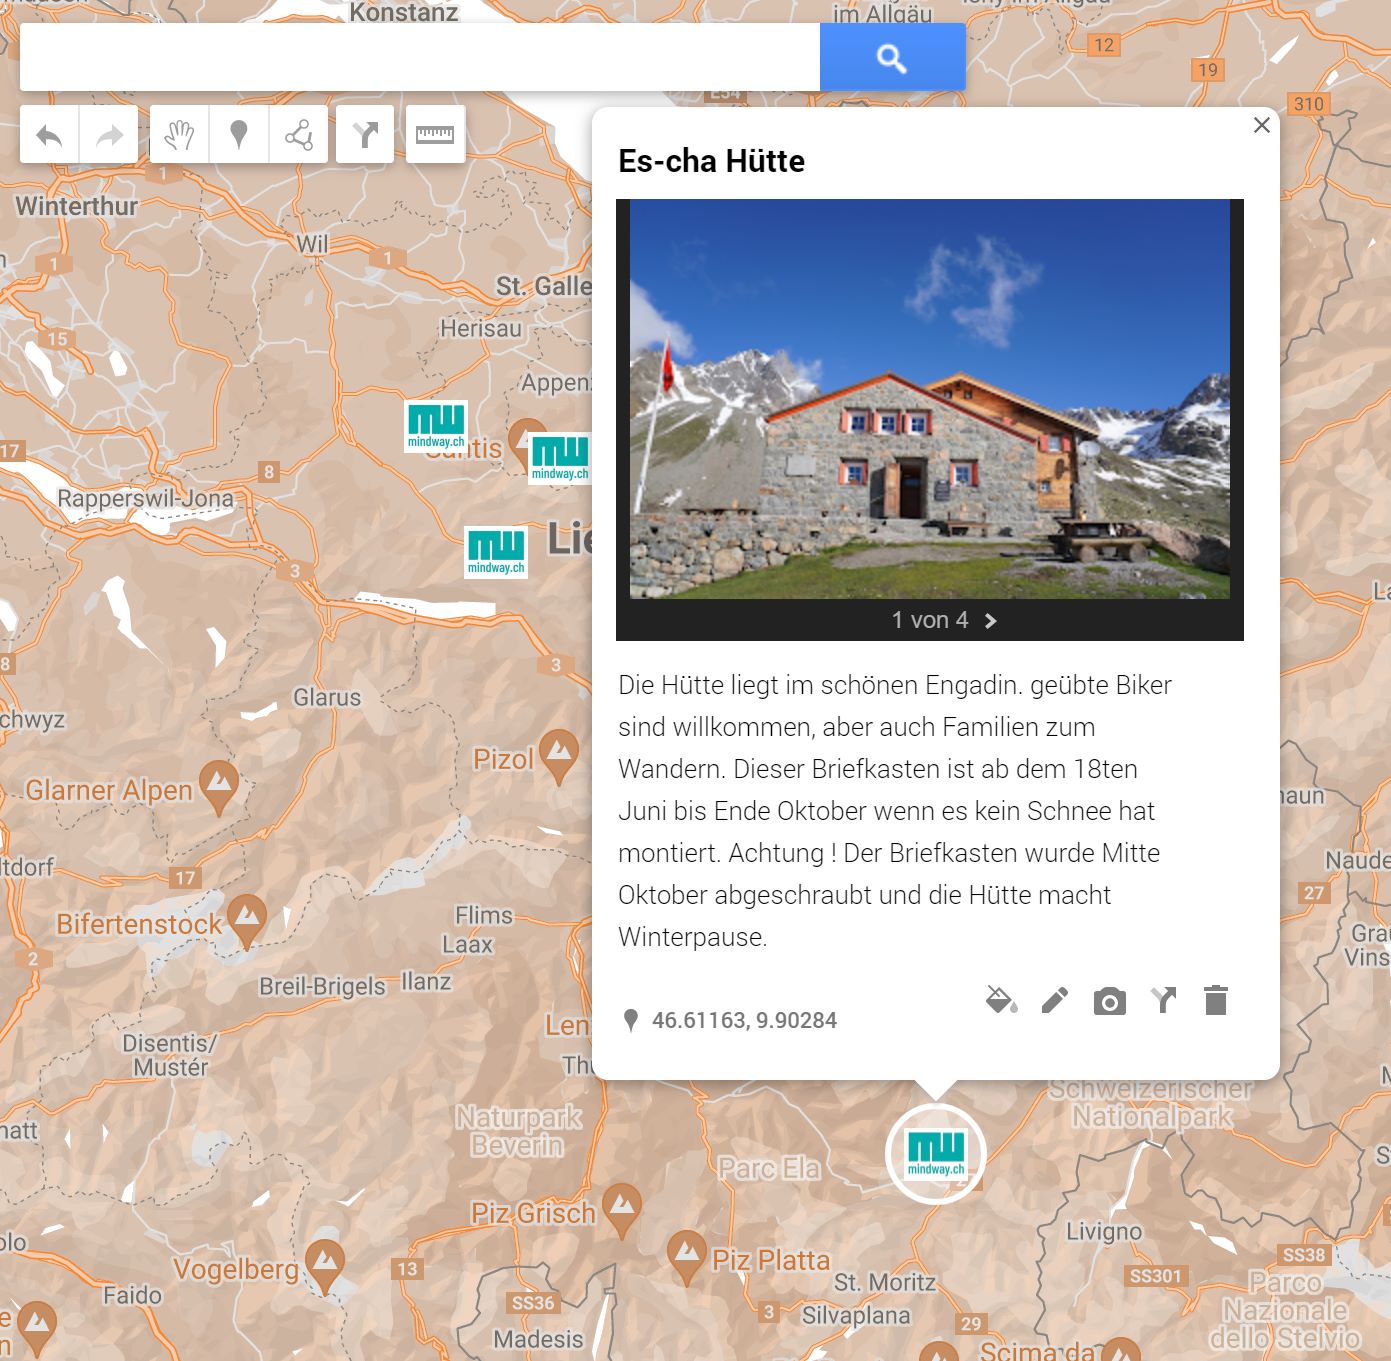The image size is (1391, 1361).
Task: Click the Piz Platta mountain pin
Action: tap(686, 1258)
